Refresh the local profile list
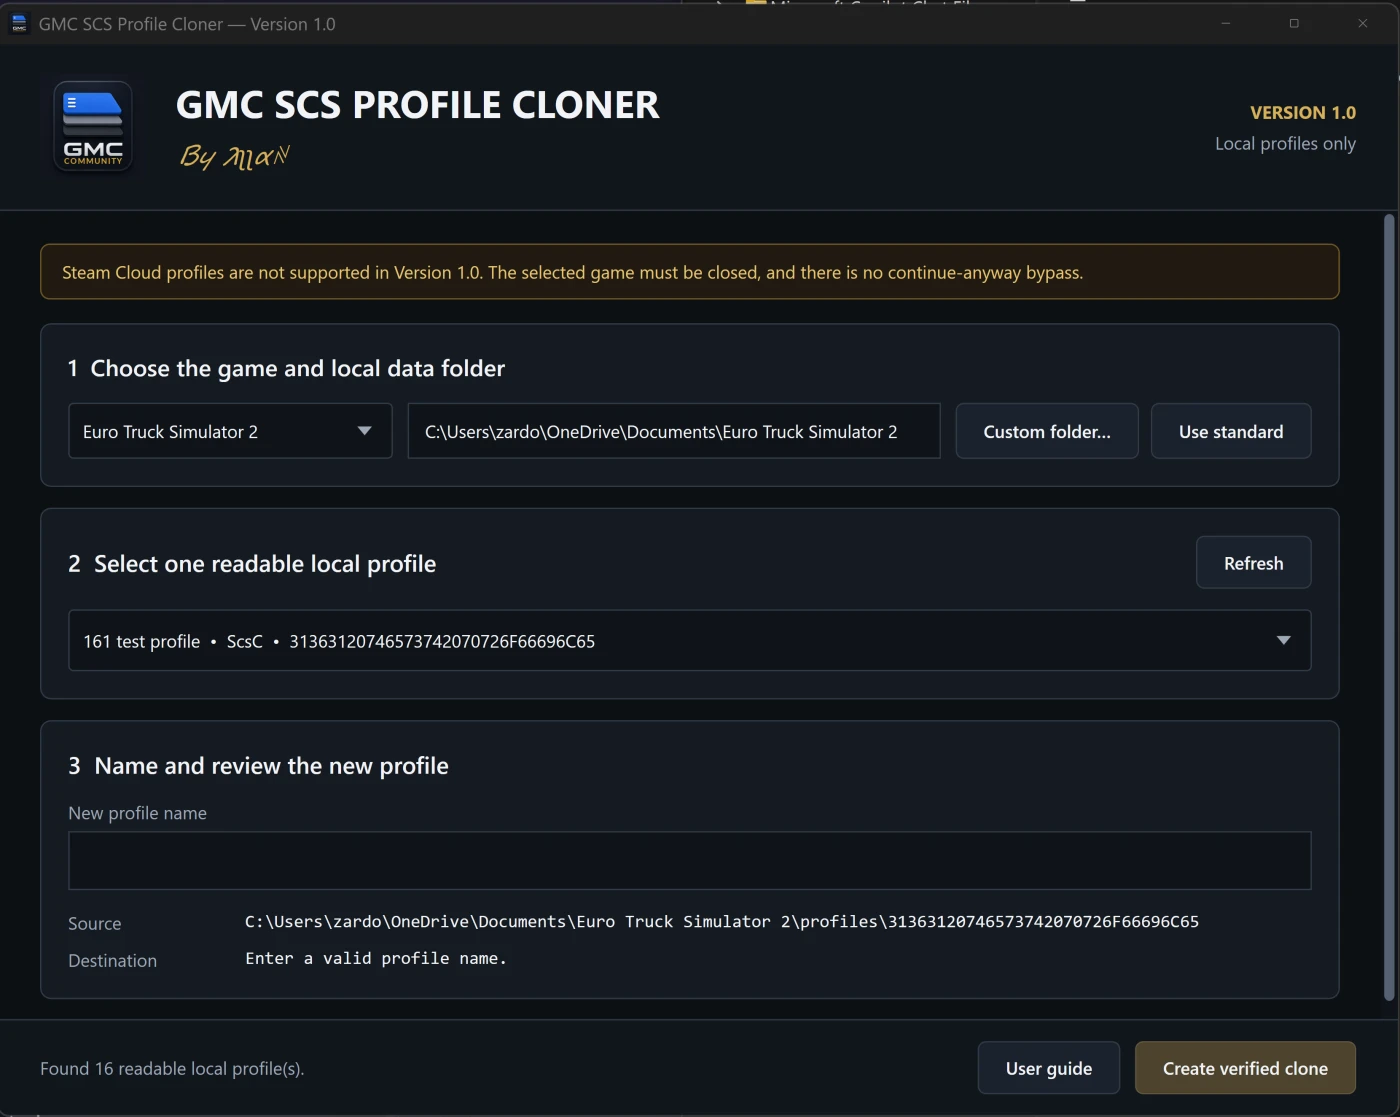The height and width of the screenshot is (1117, 1400). 1253,563
